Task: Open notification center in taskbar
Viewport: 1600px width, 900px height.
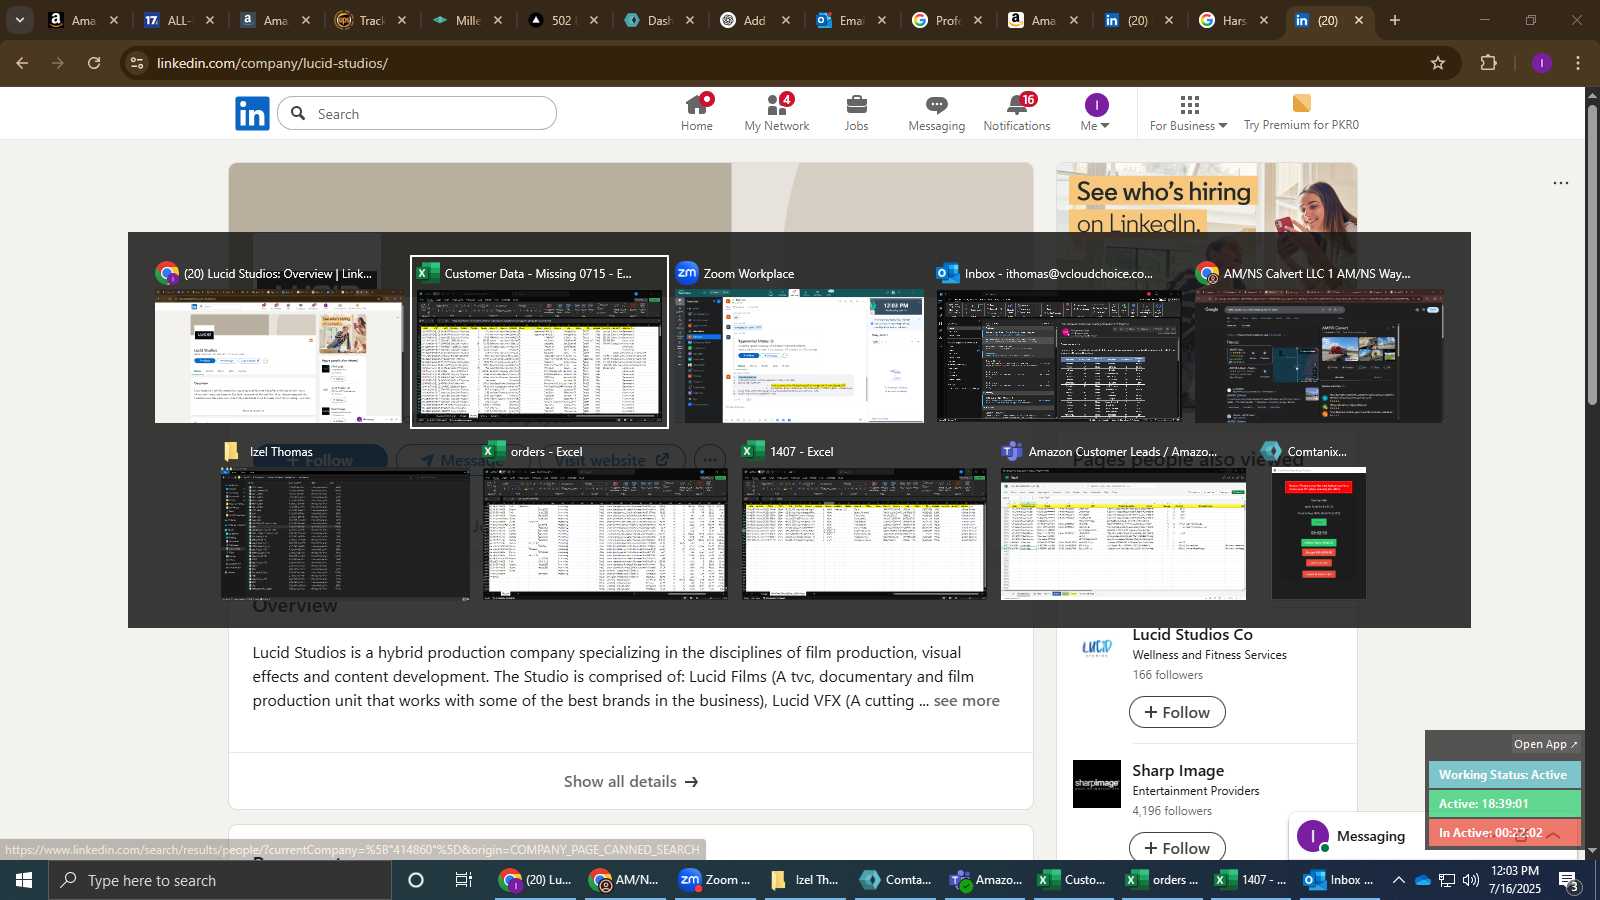Action: 1568,881
